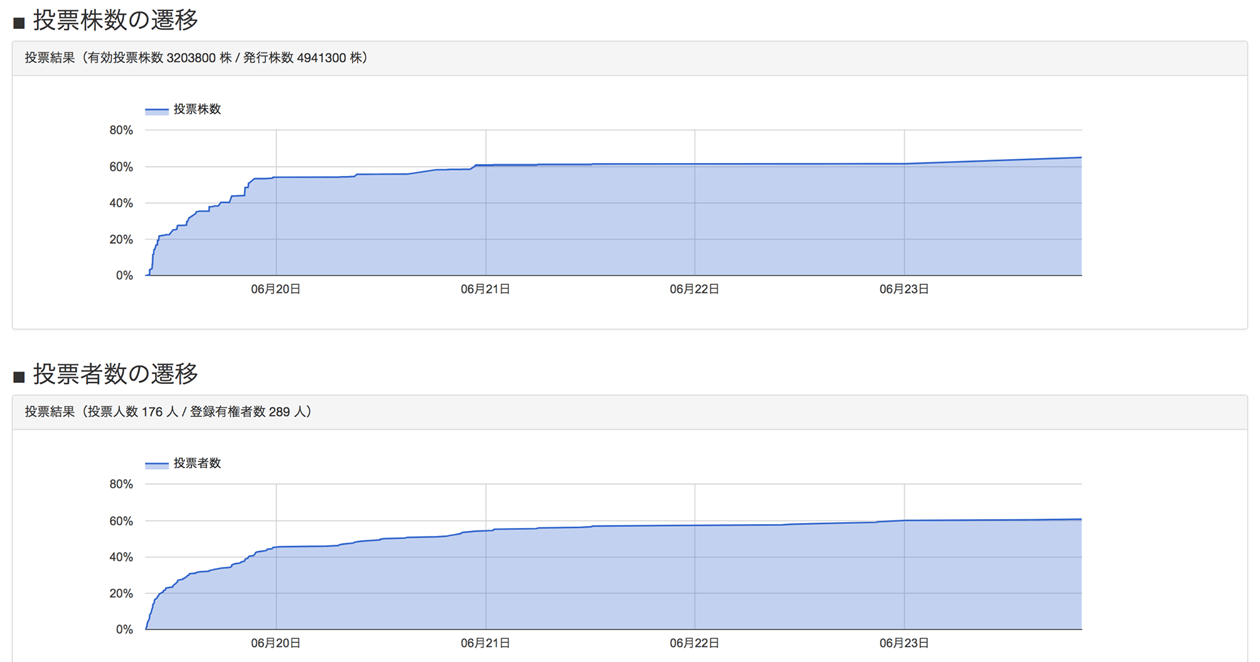1260x662 pixels.
Task: Click 06月21日 on the 投票者数 chart axis
Action: (x=486, y=643)
